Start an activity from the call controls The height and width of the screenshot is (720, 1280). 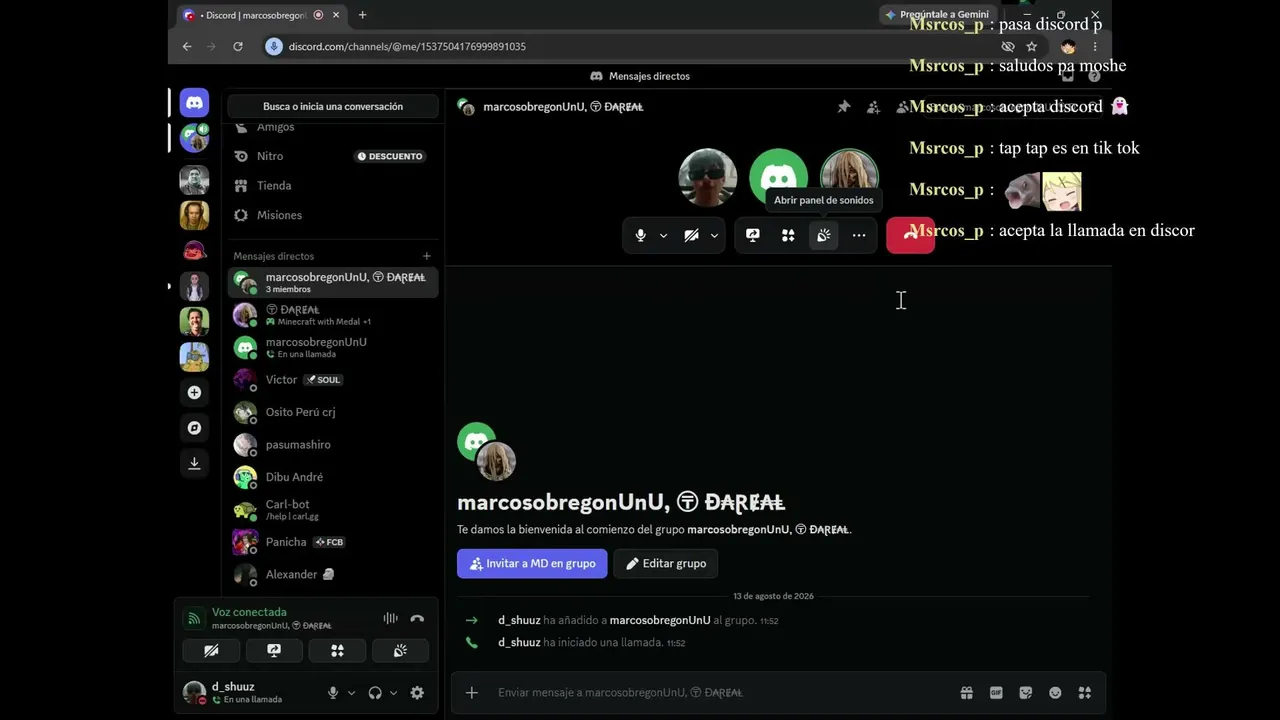[788, 235]
